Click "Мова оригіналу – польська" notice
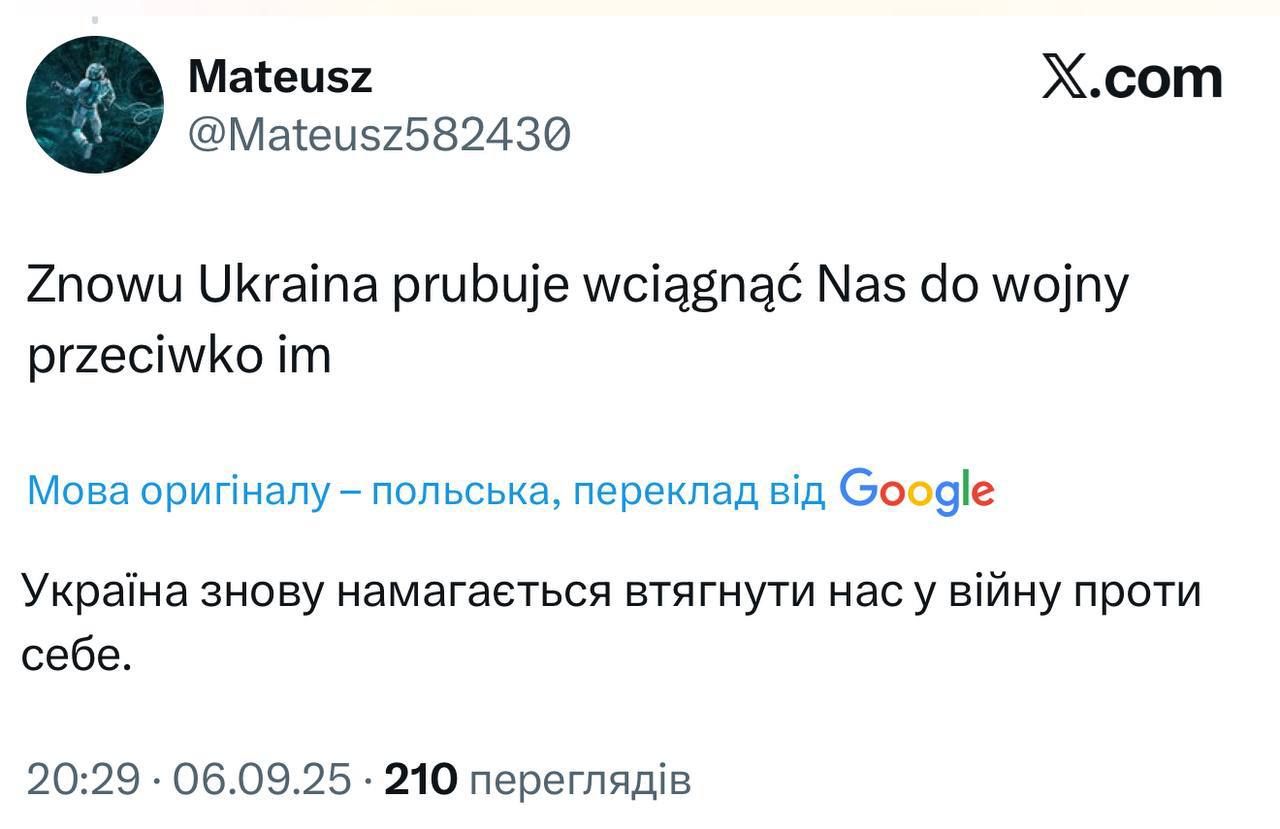This screenshot has height=829, width=1280. click(x=291, y=491)
